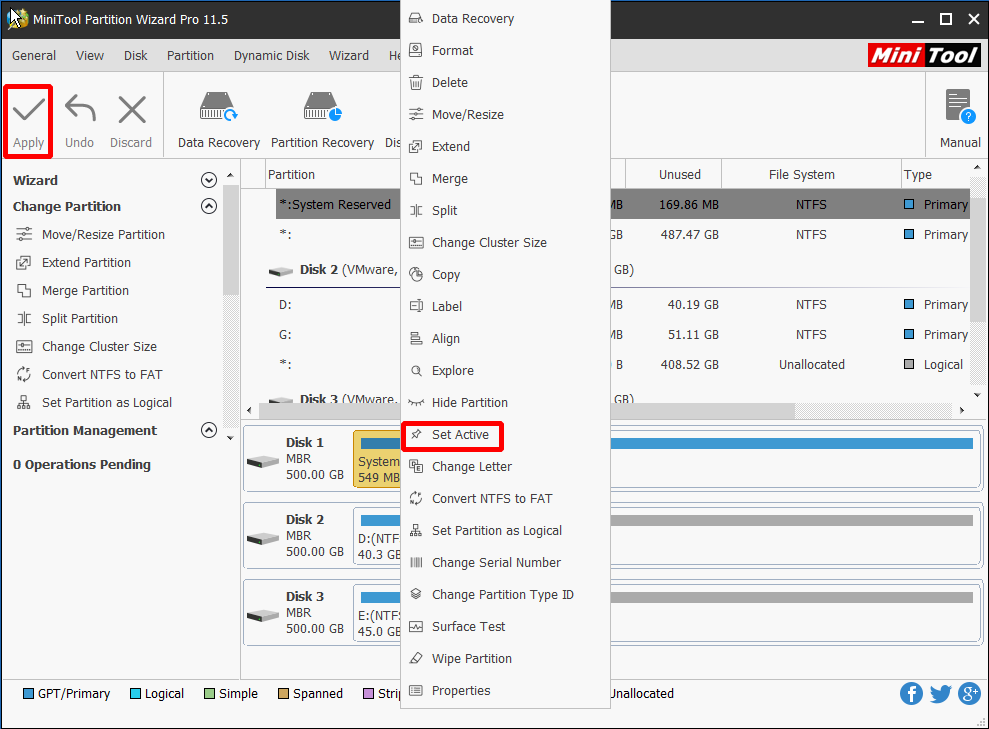This screenshot has width=989, height=729.
Task: Expand the Wizard sidebar section
Action: click(209, 180)
